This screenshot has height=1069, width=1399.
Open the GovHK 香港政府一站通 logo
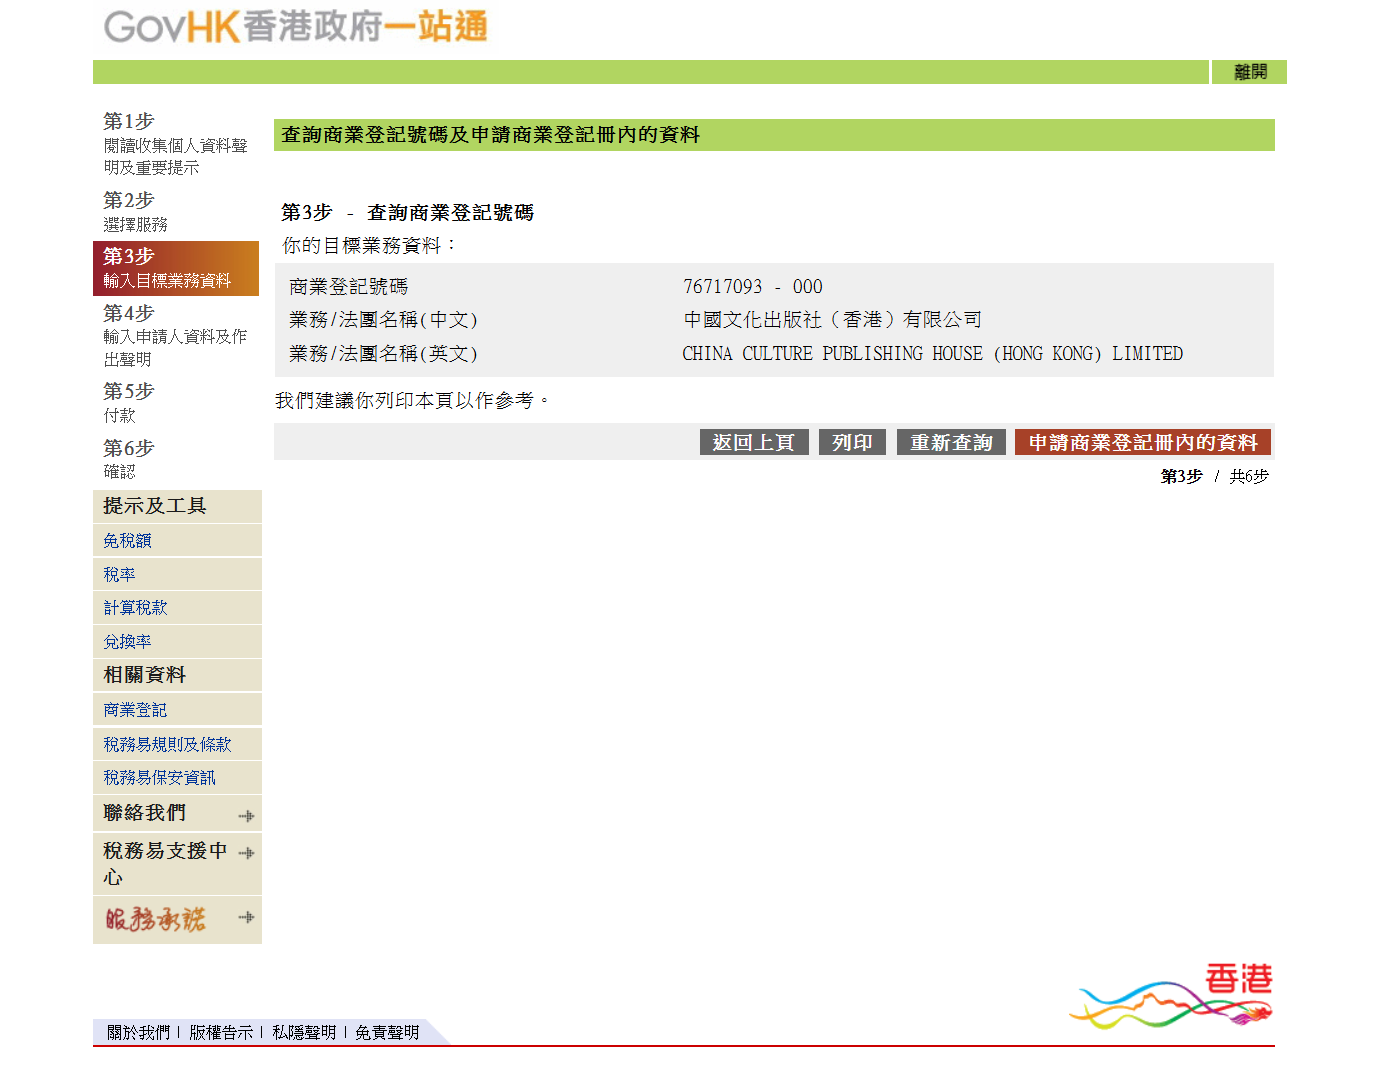coord(295,27)
